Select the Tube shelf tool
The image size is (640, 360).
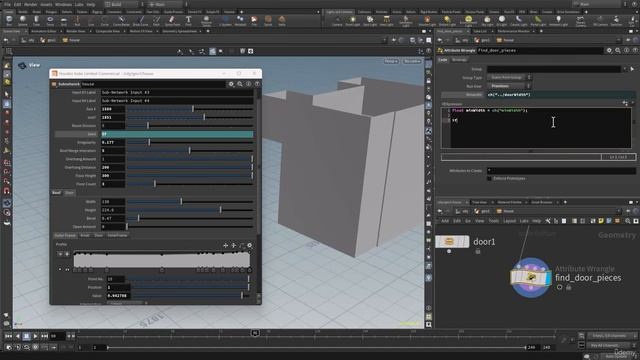[x=36, y=21]
